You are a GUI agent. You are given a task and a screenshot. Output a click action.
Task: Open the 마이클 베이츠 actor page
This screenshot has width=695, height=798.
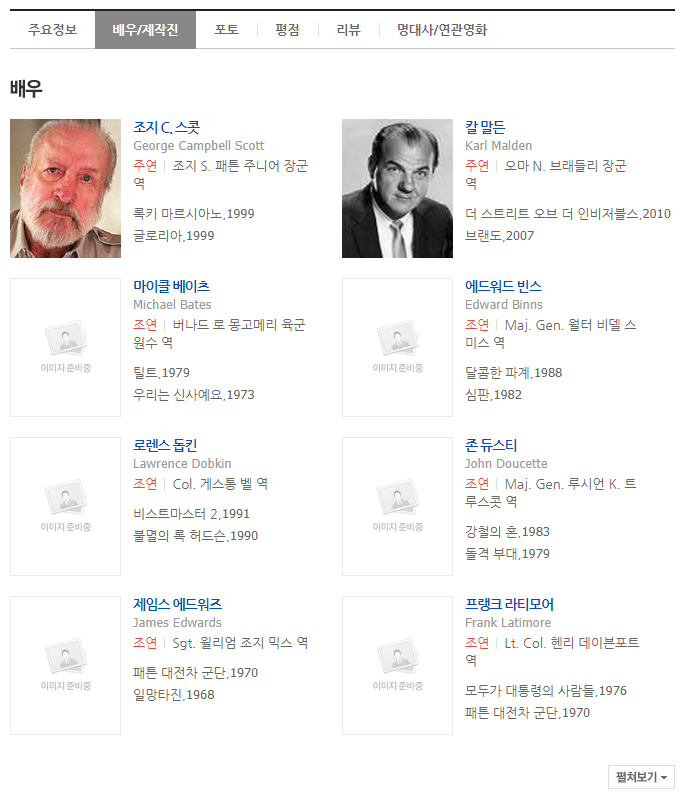[x=171, y=286]
